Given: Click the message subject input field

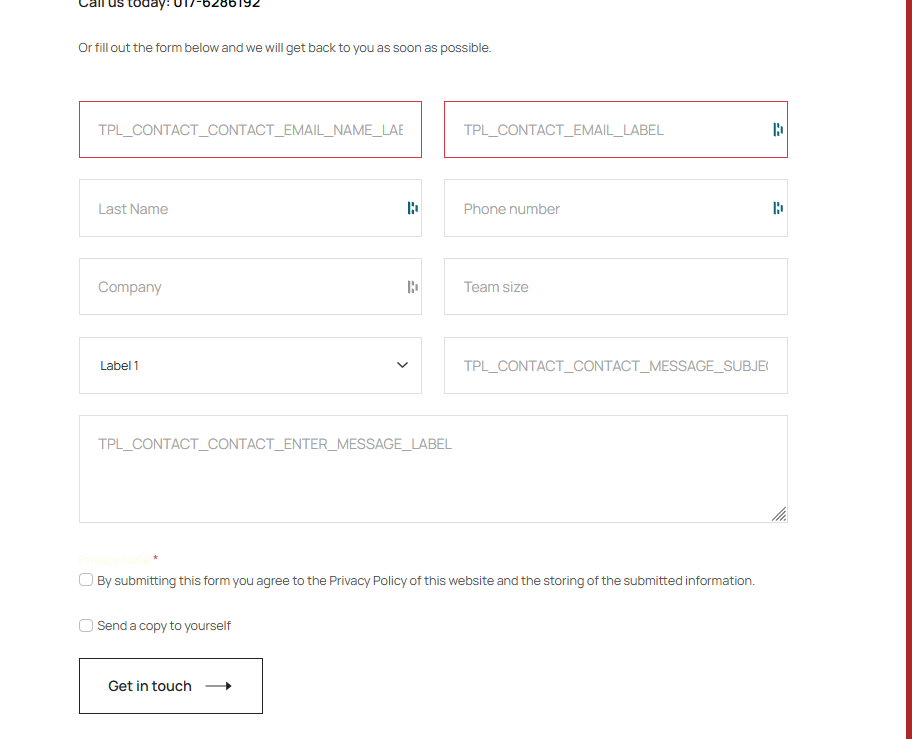Looking at the screenshot, I should pos(615,366).
